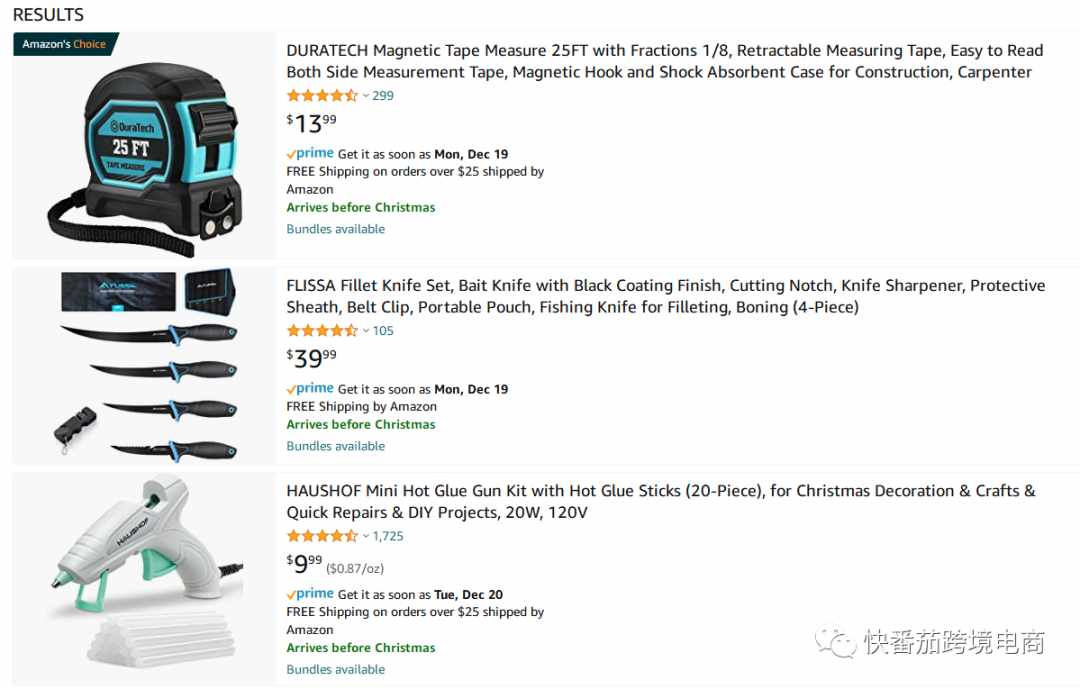Click the FLISSA knife set star rating
The image size is (1080, 689).
pyautogui.click(x=322, y=331)
